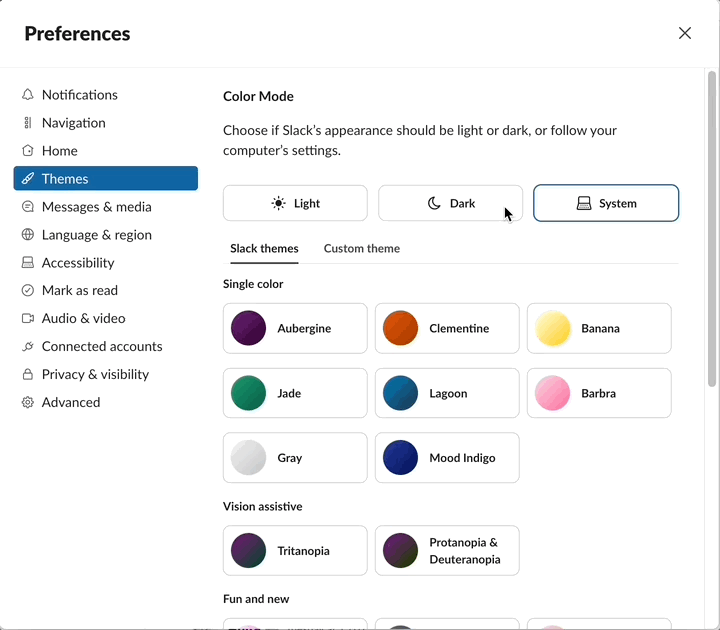Open Connected accounts section
This screenshot has height=630, width=720.
(x=102, y=346)
